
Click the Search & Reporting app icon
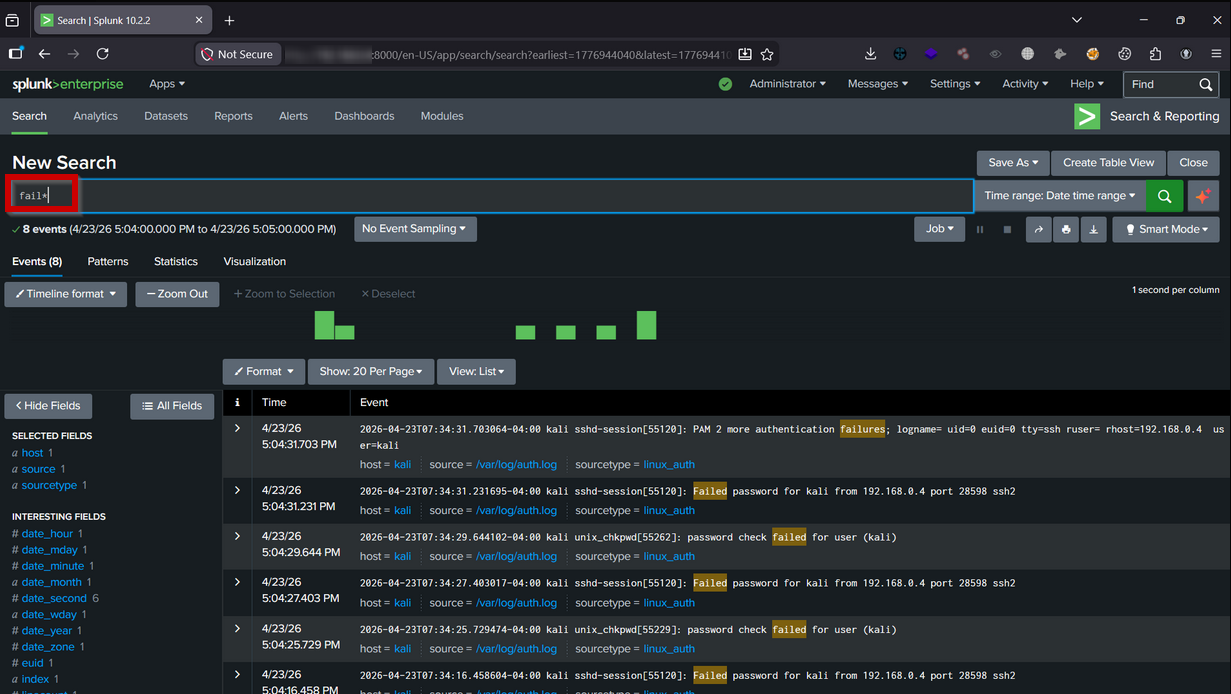click(x=1087, y=116)
